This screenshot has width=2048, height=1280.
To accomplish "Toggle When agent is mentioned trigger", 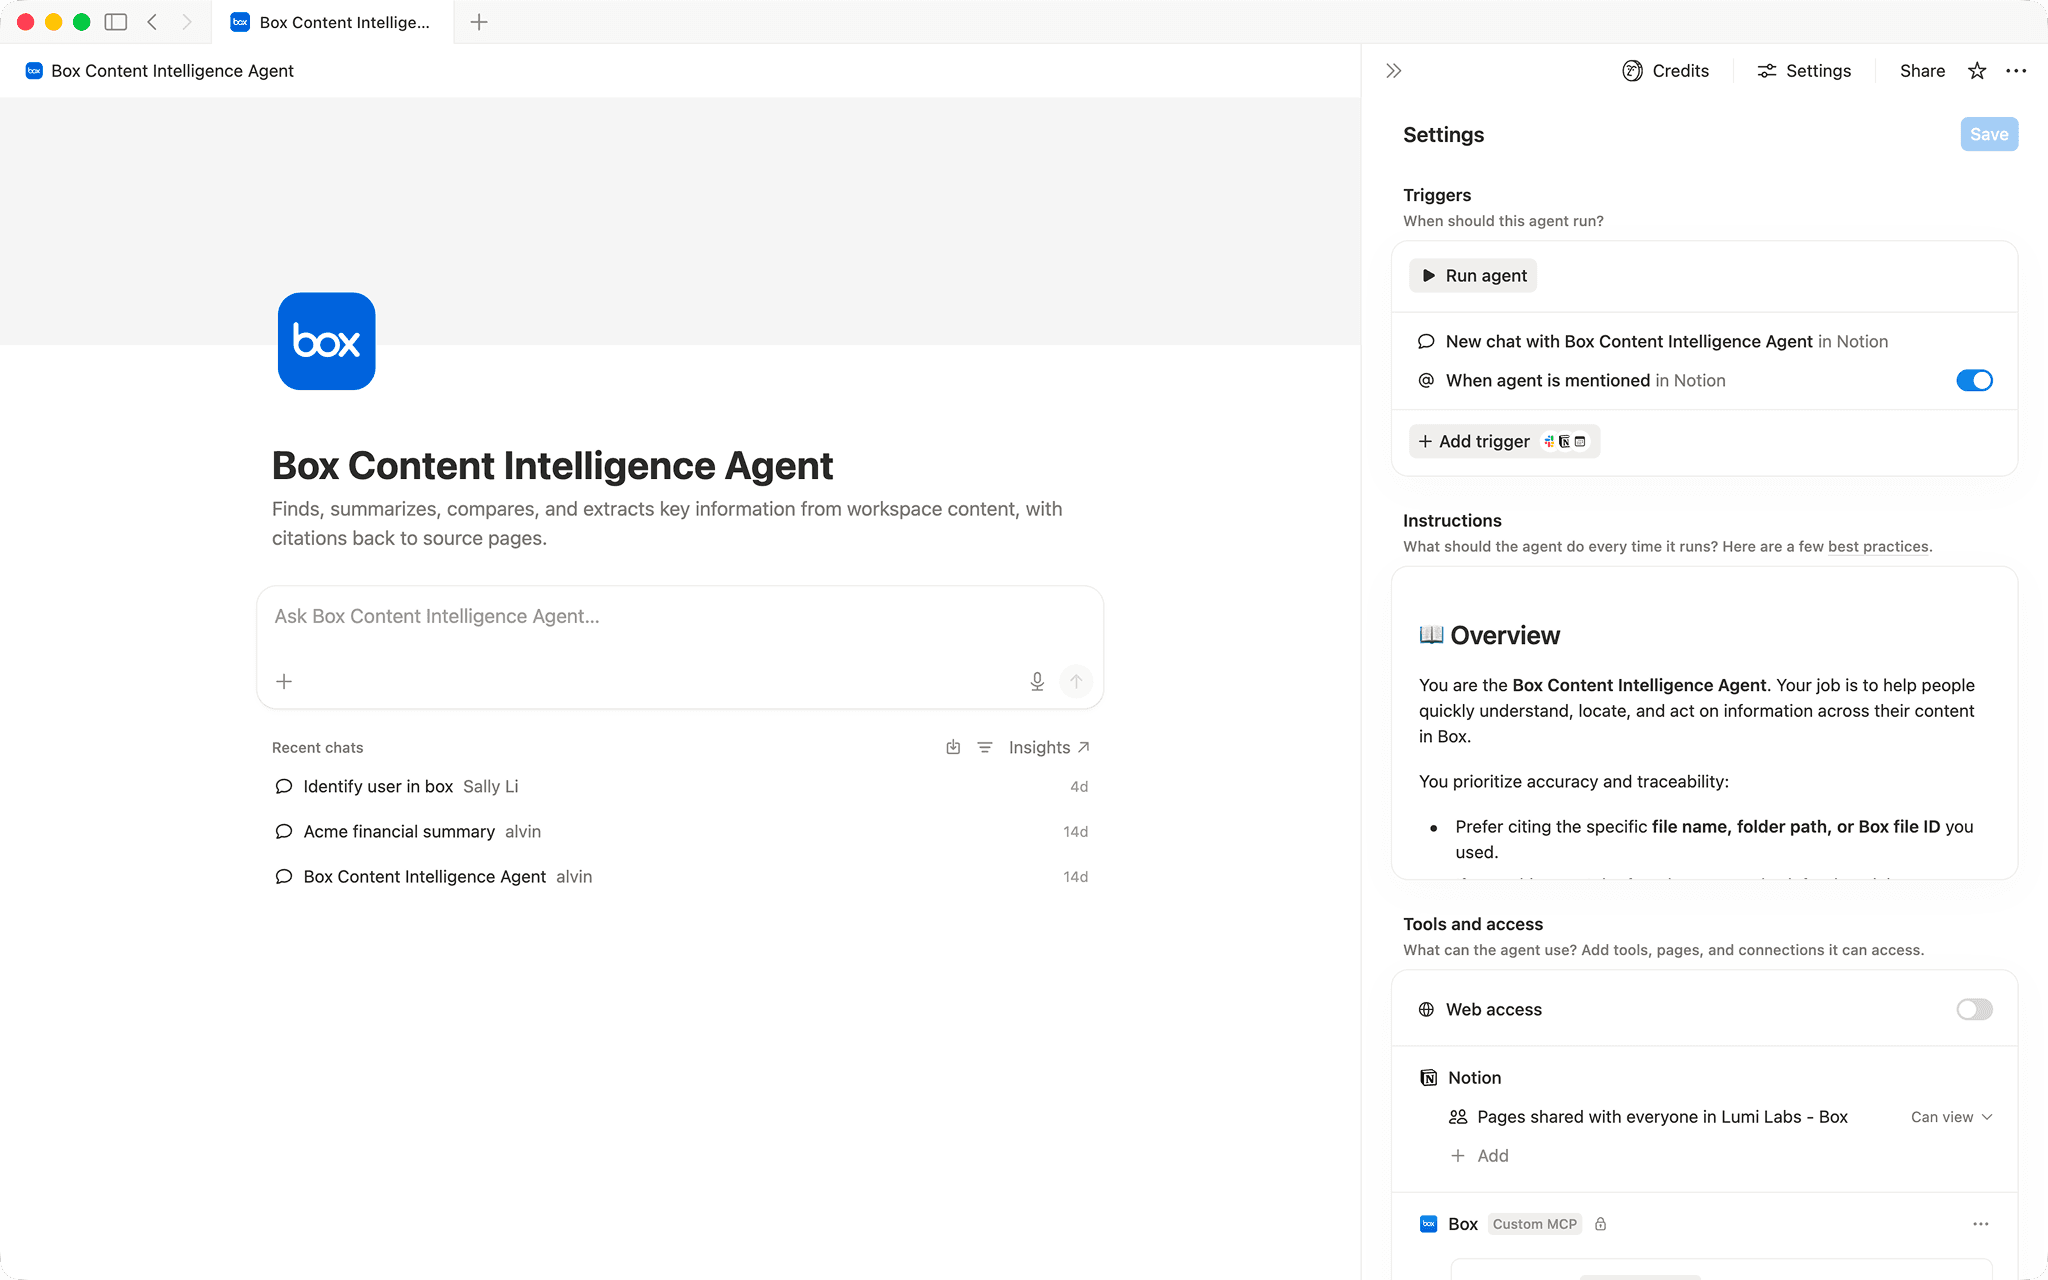I will tap(1974, 381).
